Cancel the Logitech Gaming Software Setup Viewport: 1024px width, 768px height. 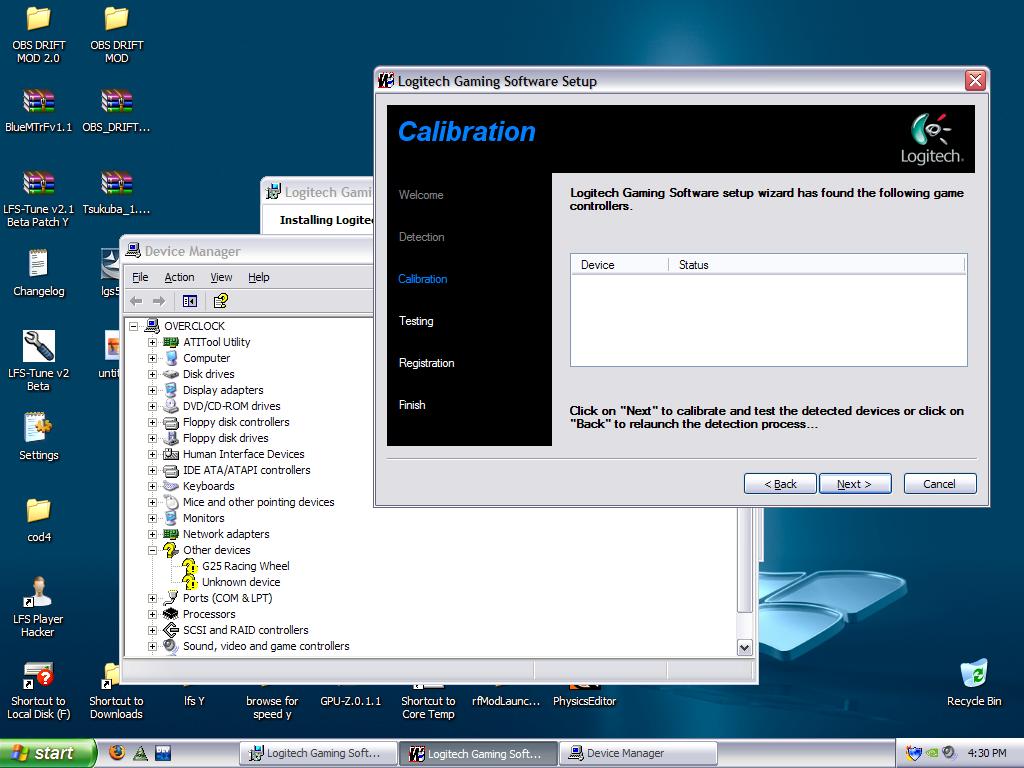pos(940,484)
